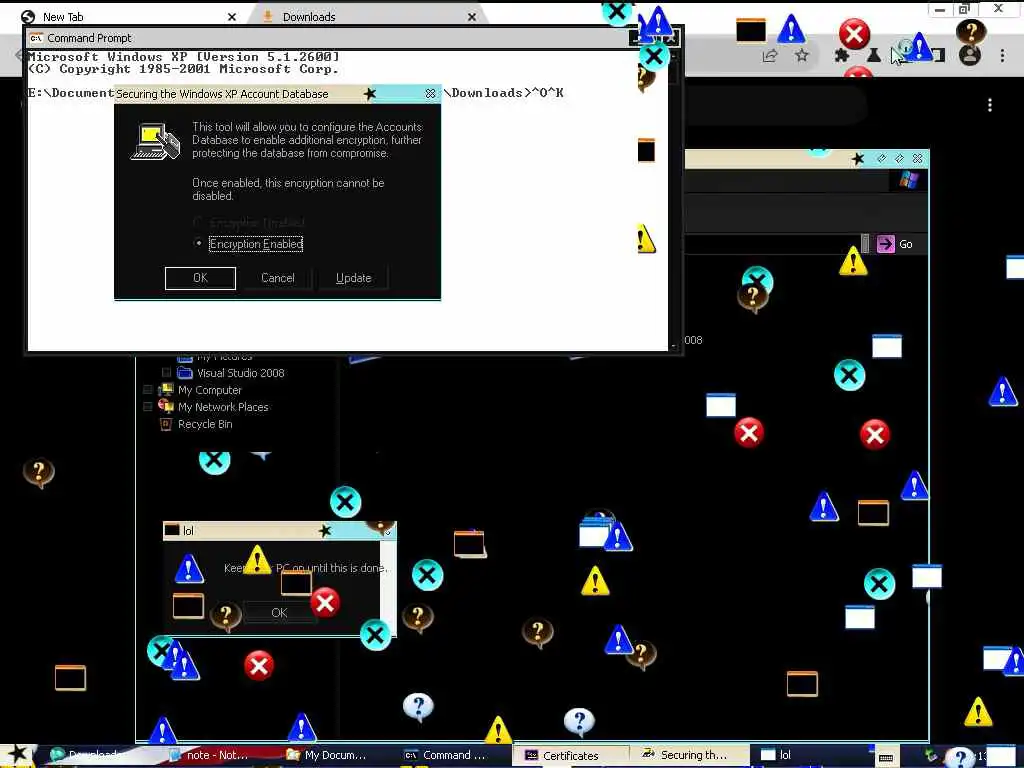Close the Downloads browser tab
Screen dimensions: 1024x768
(472, 17)
